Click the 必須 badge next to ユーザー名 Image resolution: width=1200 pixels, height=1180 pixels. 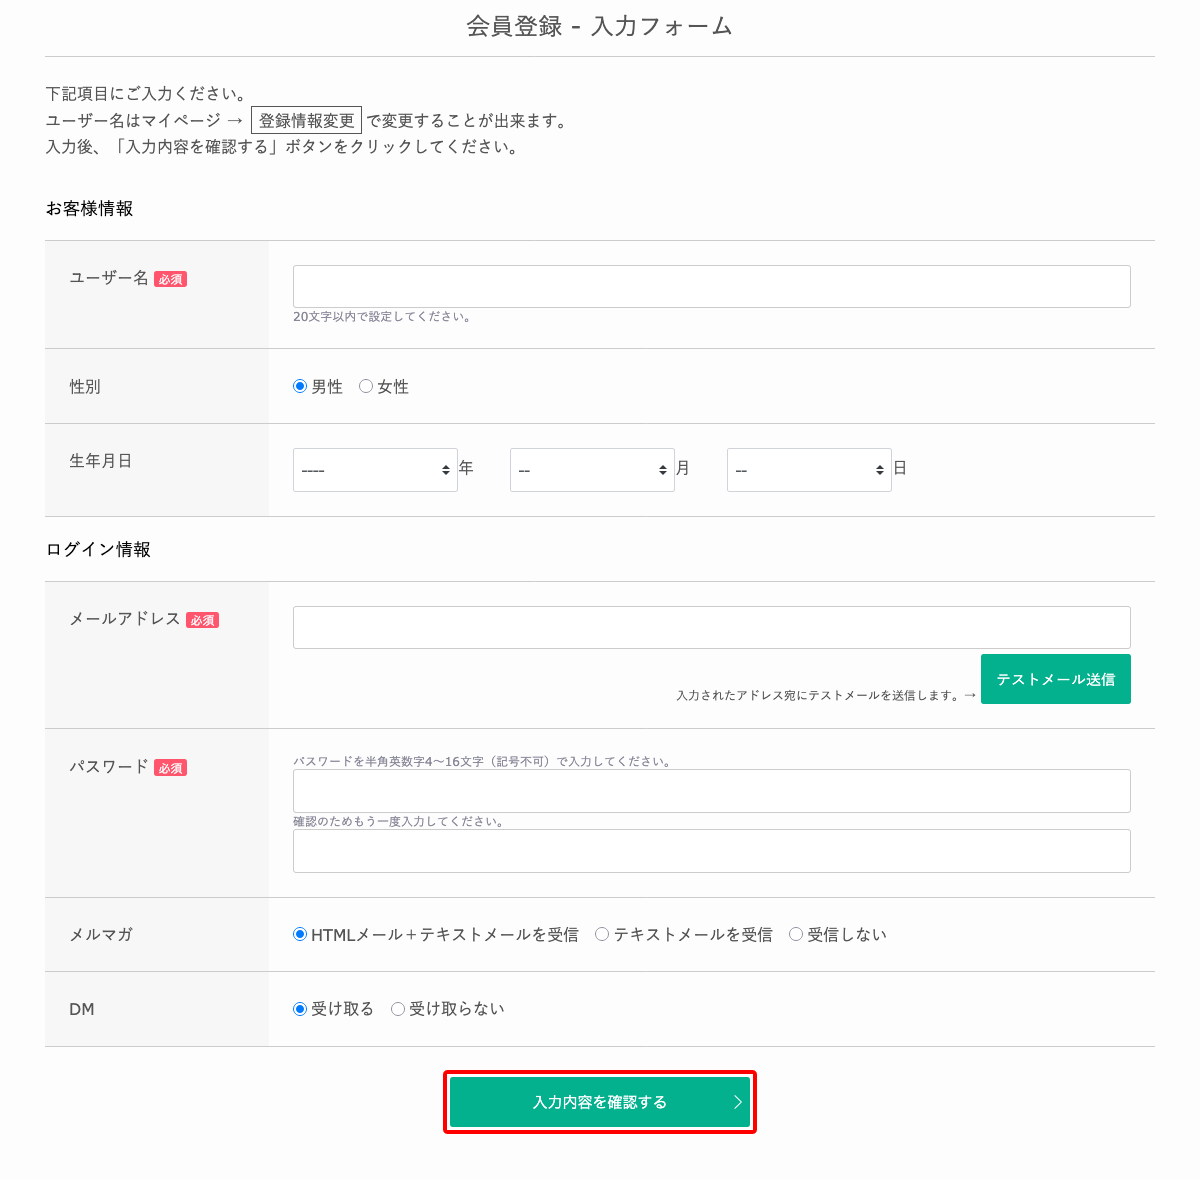coord(171,280)
